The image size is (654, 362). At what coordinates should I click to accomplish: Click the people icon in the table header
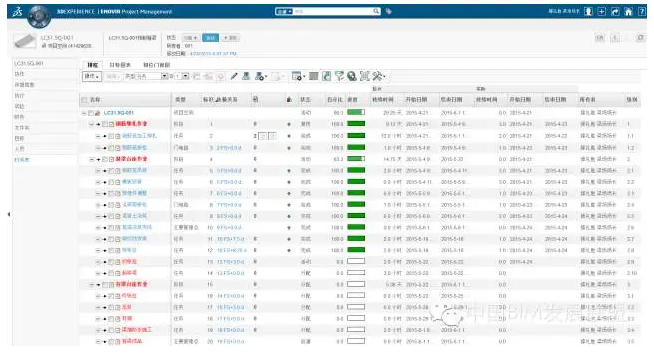point(289,100)
